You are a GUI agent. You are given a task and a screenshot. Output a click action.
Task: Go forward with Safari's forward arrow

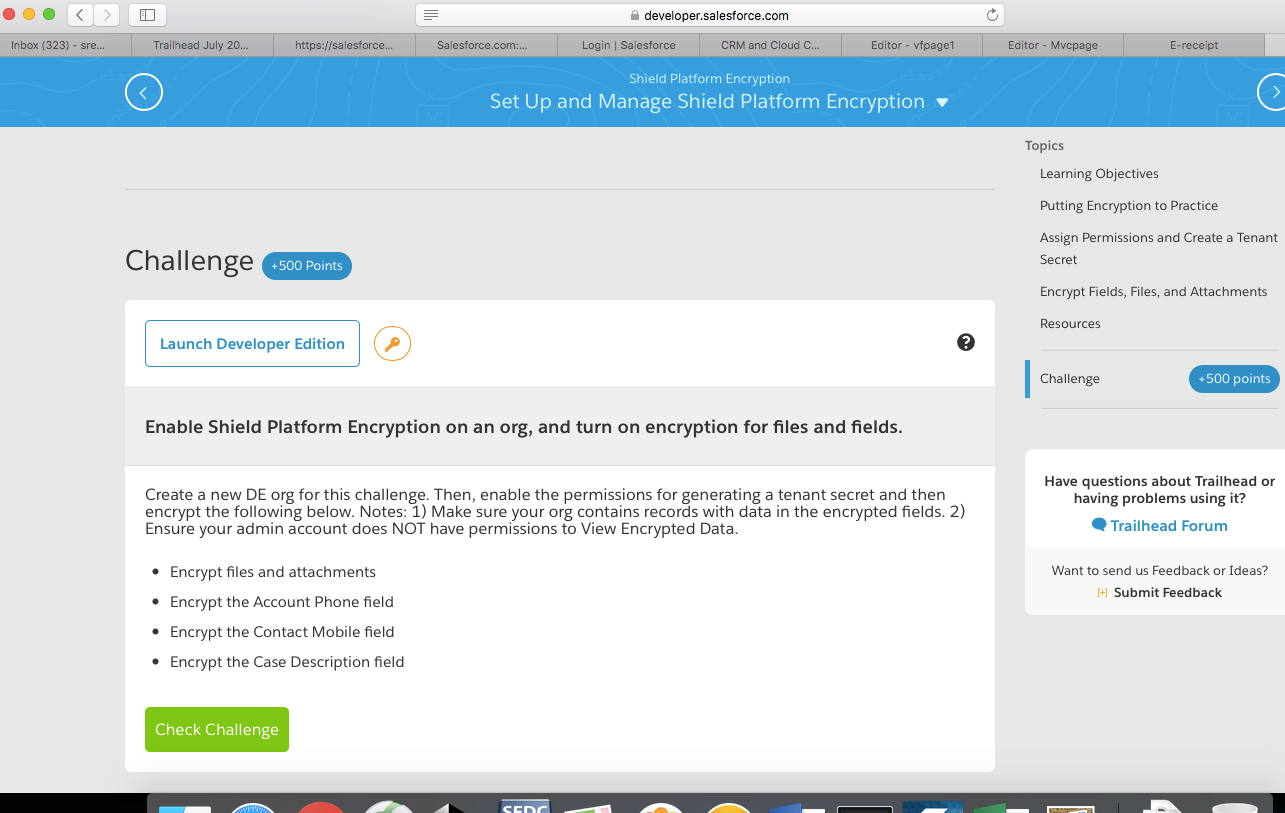tap(106, 15)
